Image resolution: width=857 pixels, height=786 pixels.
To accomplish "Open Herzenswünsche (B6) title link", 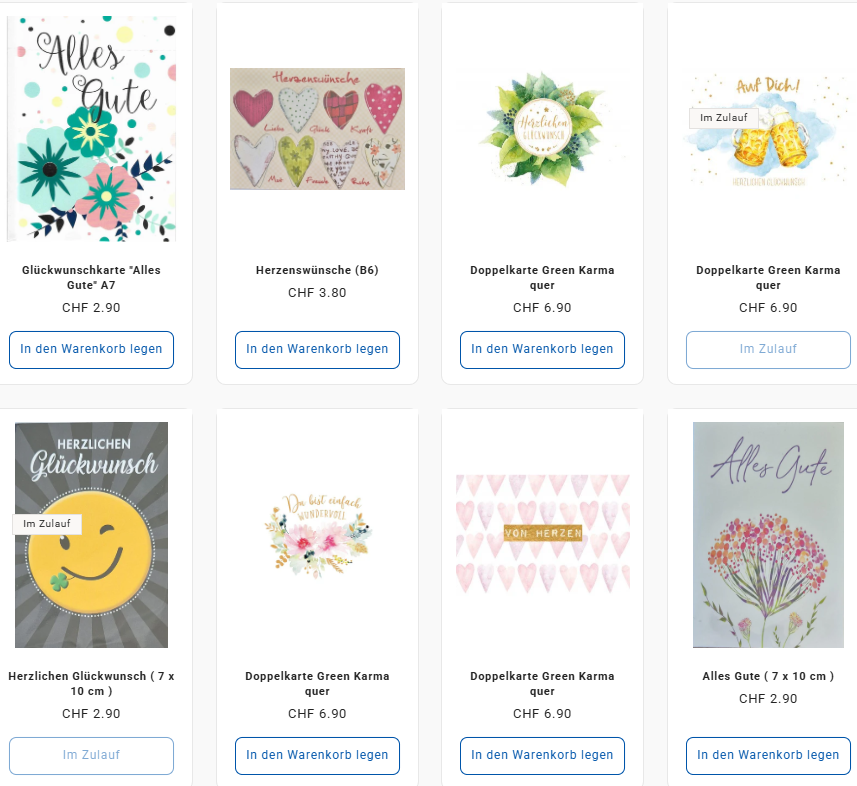I will pos(317,270).
